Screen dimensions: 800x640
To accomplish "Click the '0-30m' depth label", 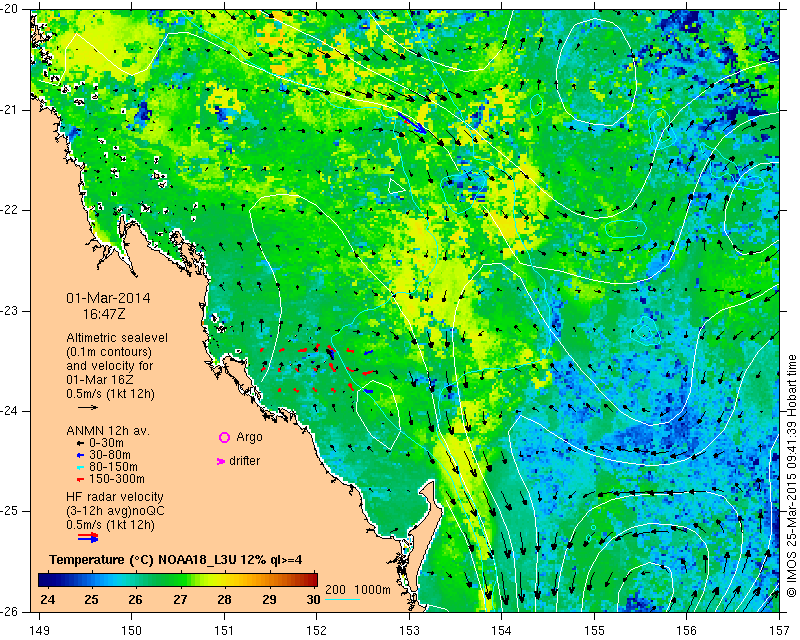I will 107,443.
